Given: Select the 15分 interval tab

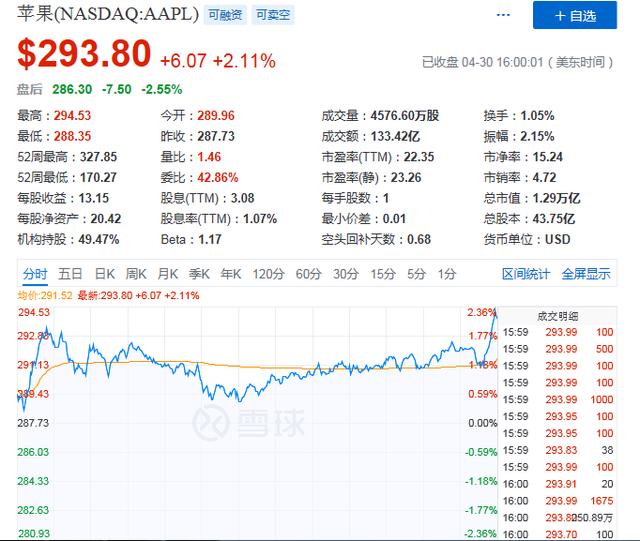Looking at the screenshot, I should [x=383, y=274].
